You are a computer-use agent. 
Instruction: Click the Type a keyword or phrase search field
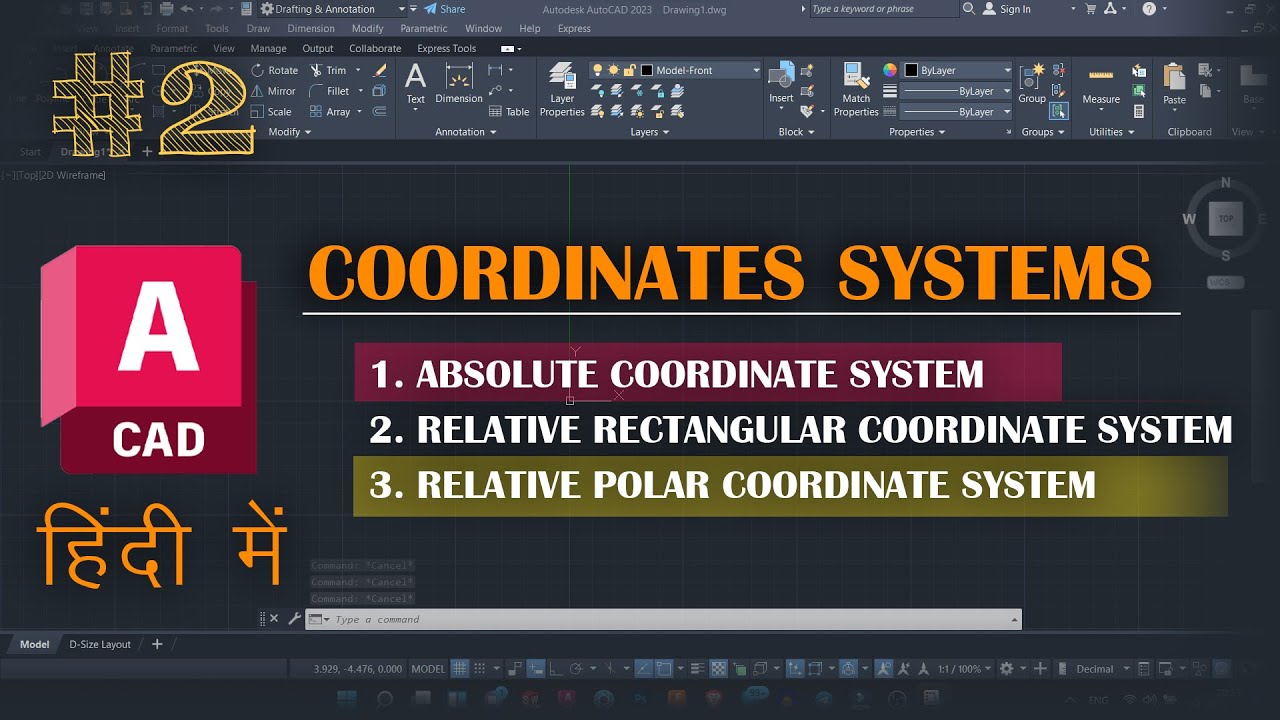coord(883,9)
